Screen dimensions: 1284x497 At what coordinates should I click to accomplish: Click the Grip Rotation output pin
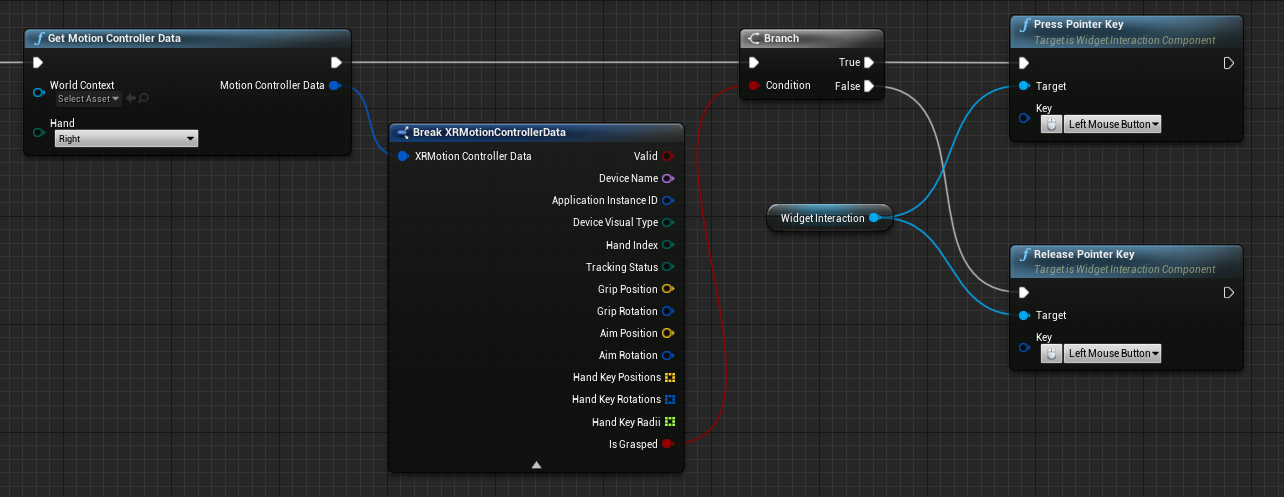(x=668, y=311)
